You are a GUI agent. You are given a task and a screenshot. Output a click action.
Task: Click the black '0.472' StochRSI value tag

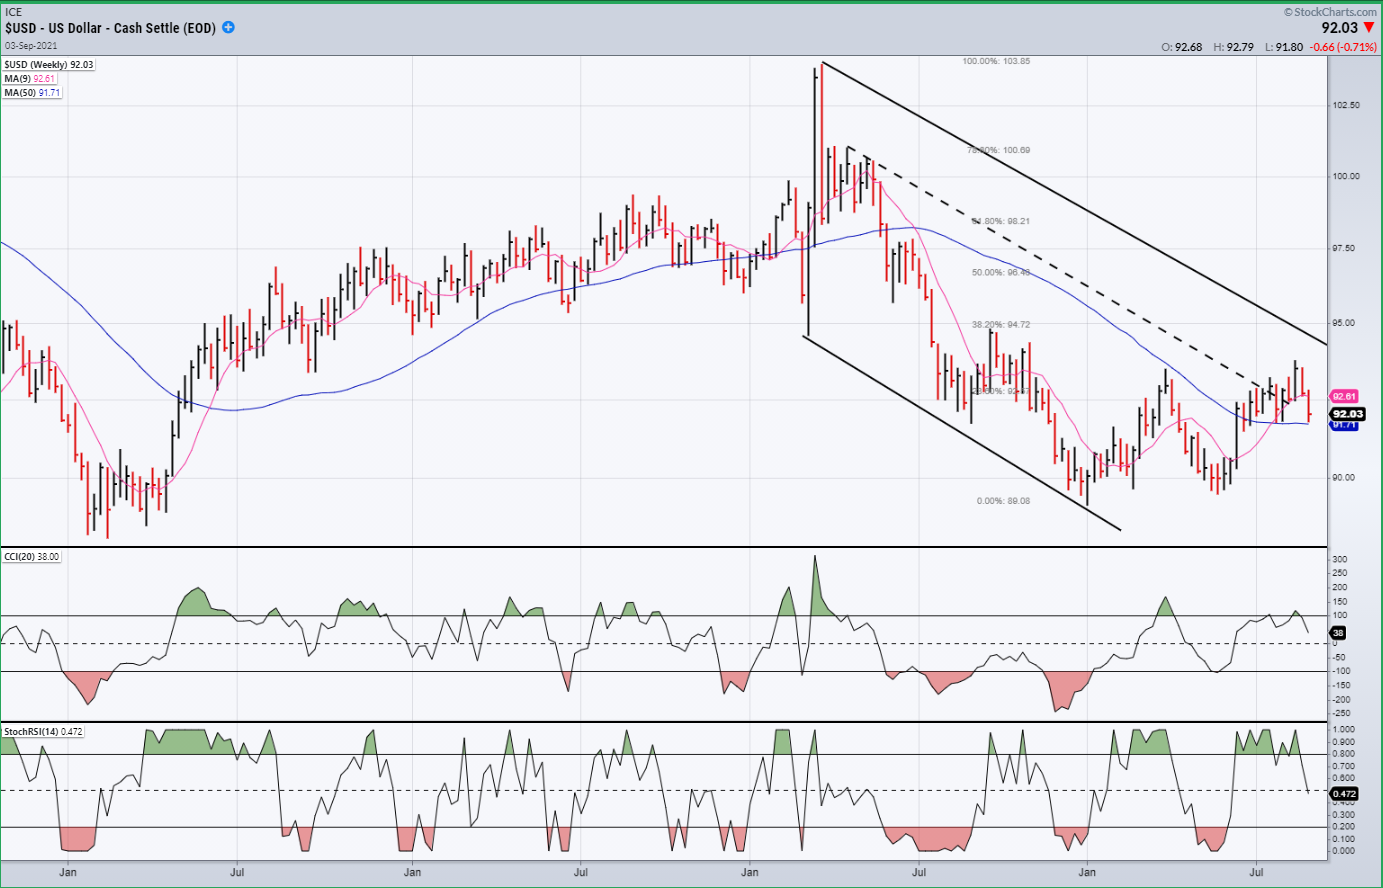(x=1344, y=794)
